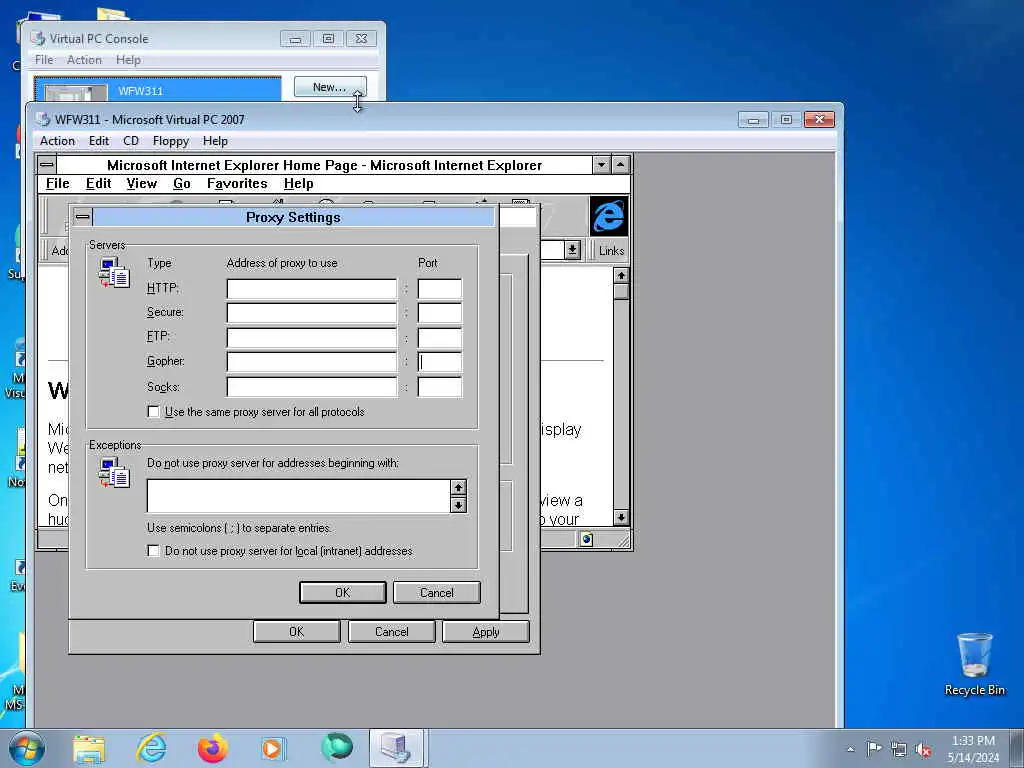The image size is (1024, 768).
Task: Click the green globe app icon on taskbar
Action: tap(337, 748)
